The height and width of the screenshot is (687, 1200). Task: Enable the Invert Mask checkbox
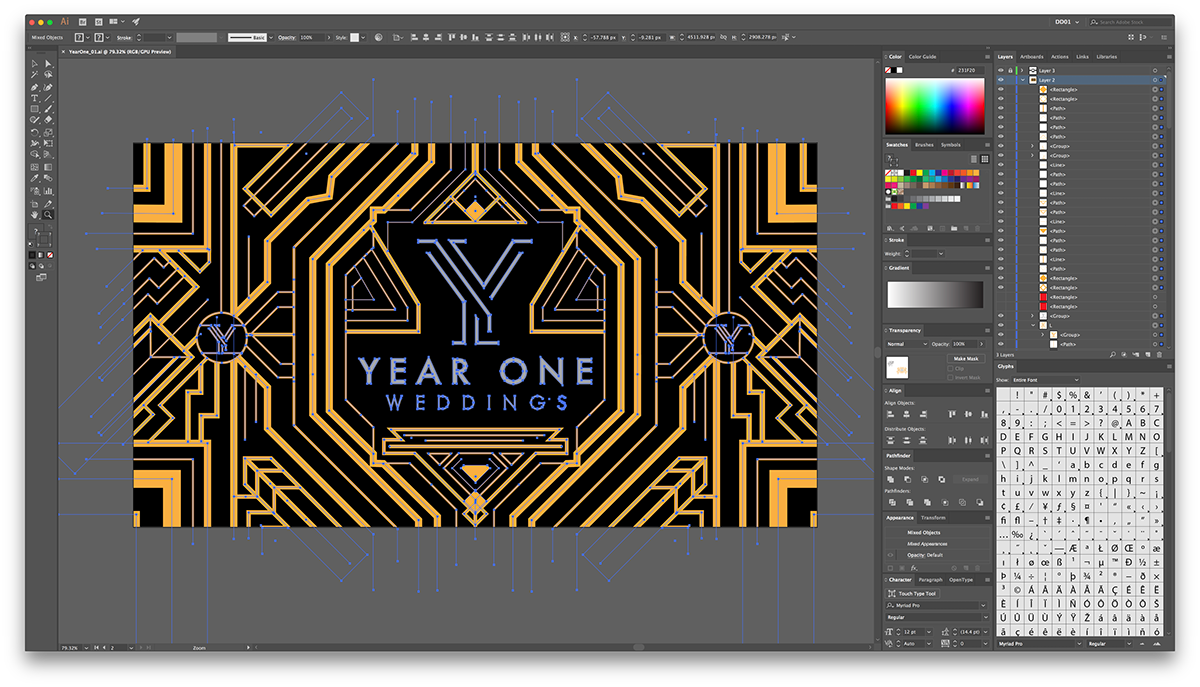tap(950, 377)
